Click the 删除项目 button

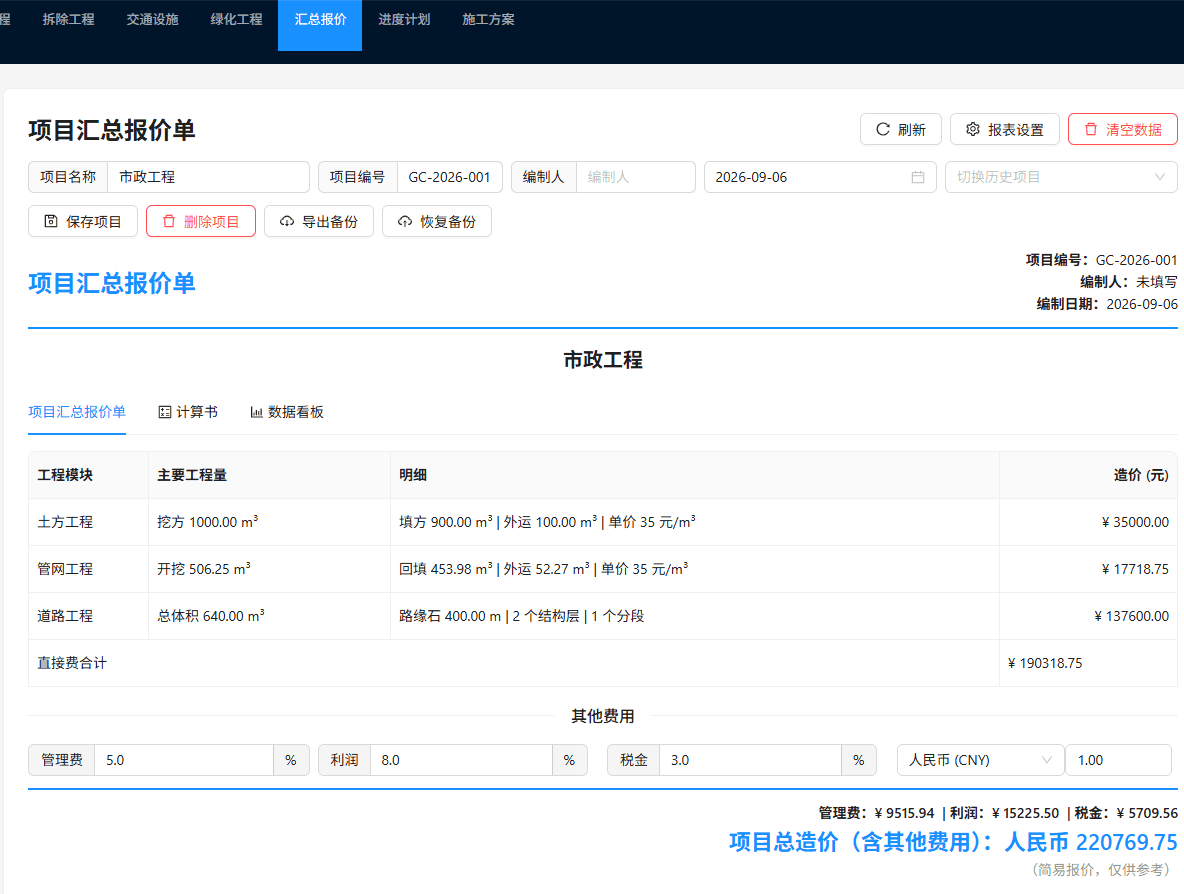tap(201, 221)
